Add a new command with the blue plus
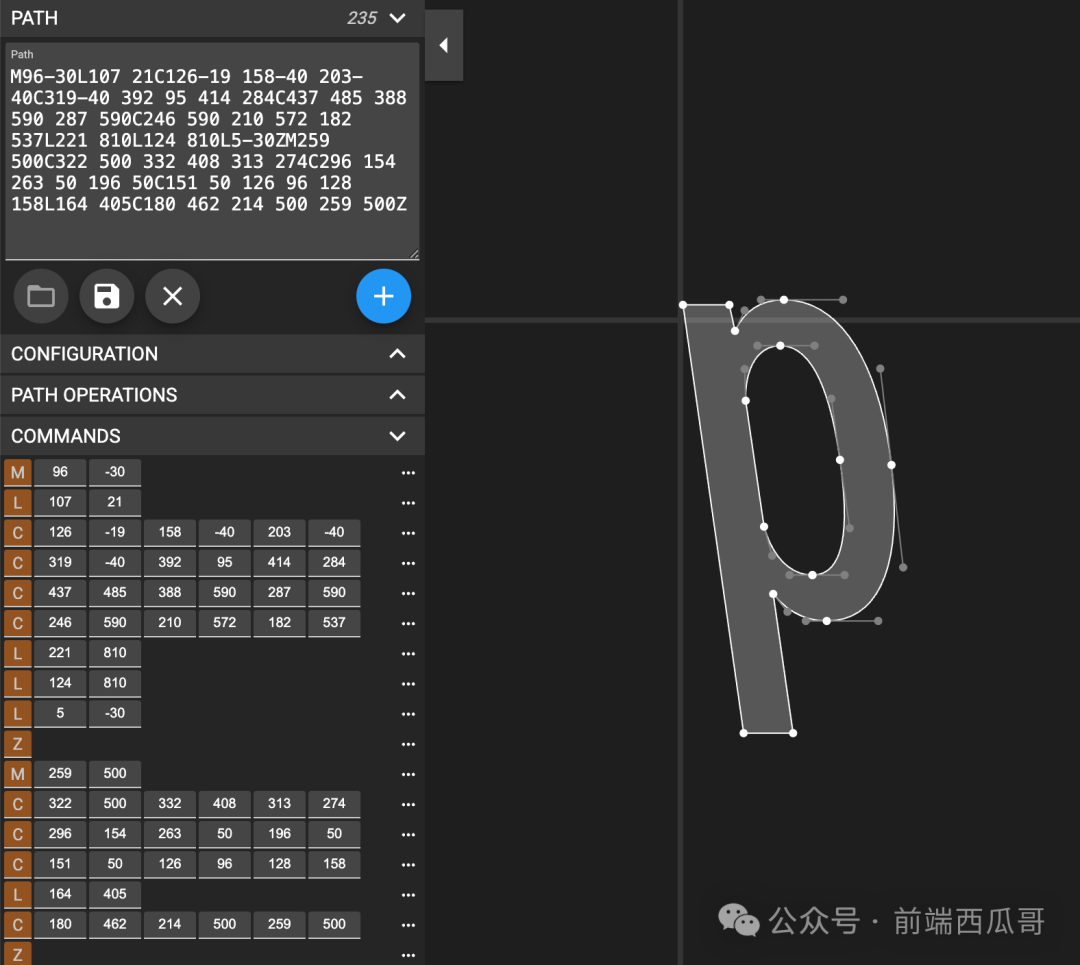The width and height of the screenshot is (1080, 965). pos(384,296)
